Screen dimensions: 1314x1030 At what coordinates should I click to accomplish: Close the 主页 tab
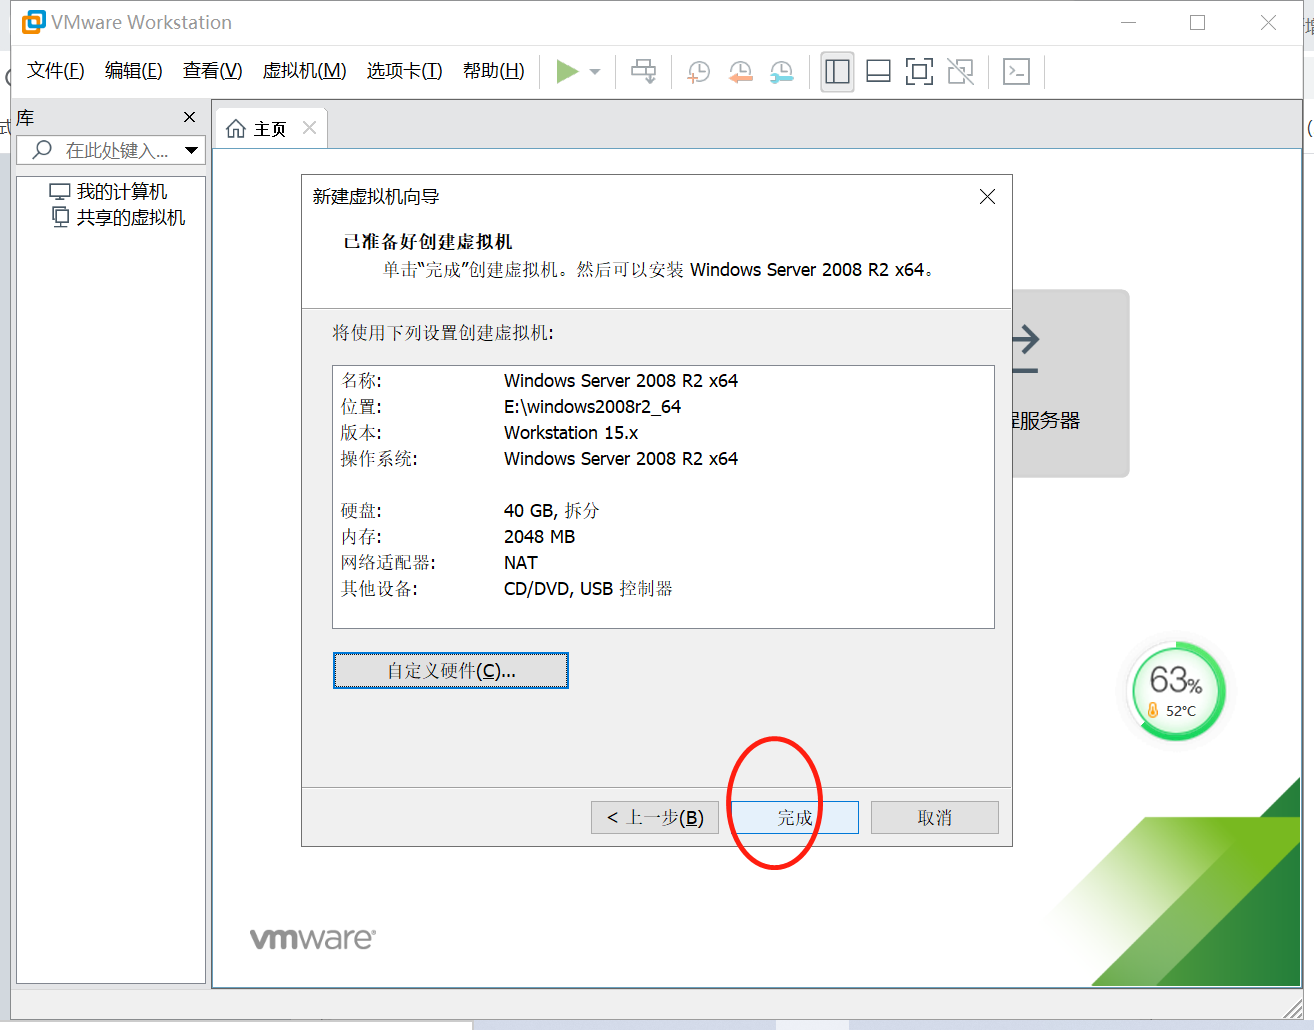309,128
